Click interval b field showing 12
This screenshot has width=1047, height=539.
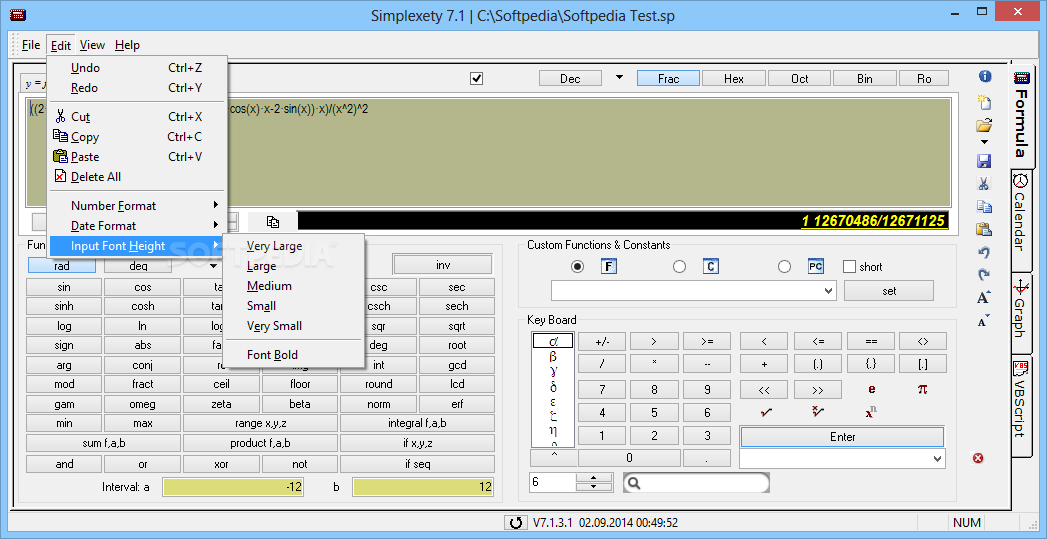pos(423,487)
